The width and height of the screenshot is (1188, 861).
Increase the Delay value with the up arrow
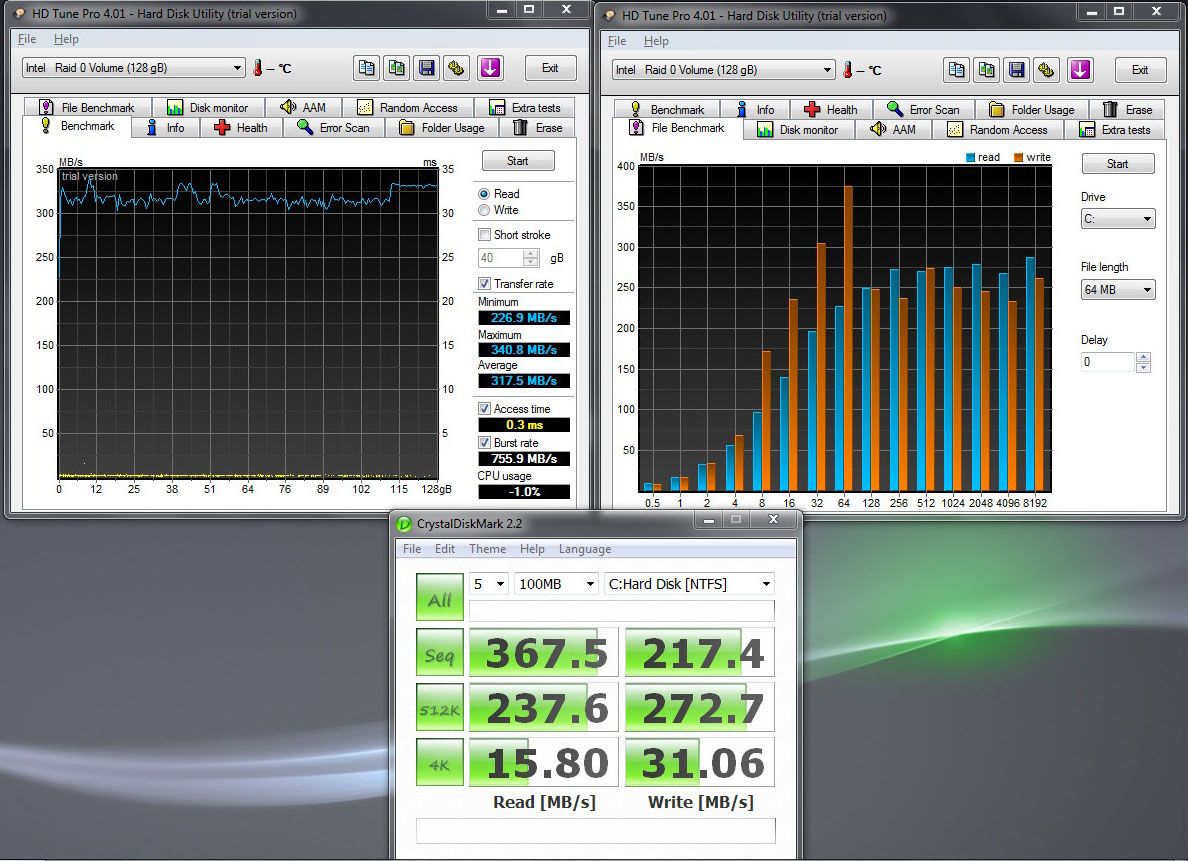[1144, 357]
